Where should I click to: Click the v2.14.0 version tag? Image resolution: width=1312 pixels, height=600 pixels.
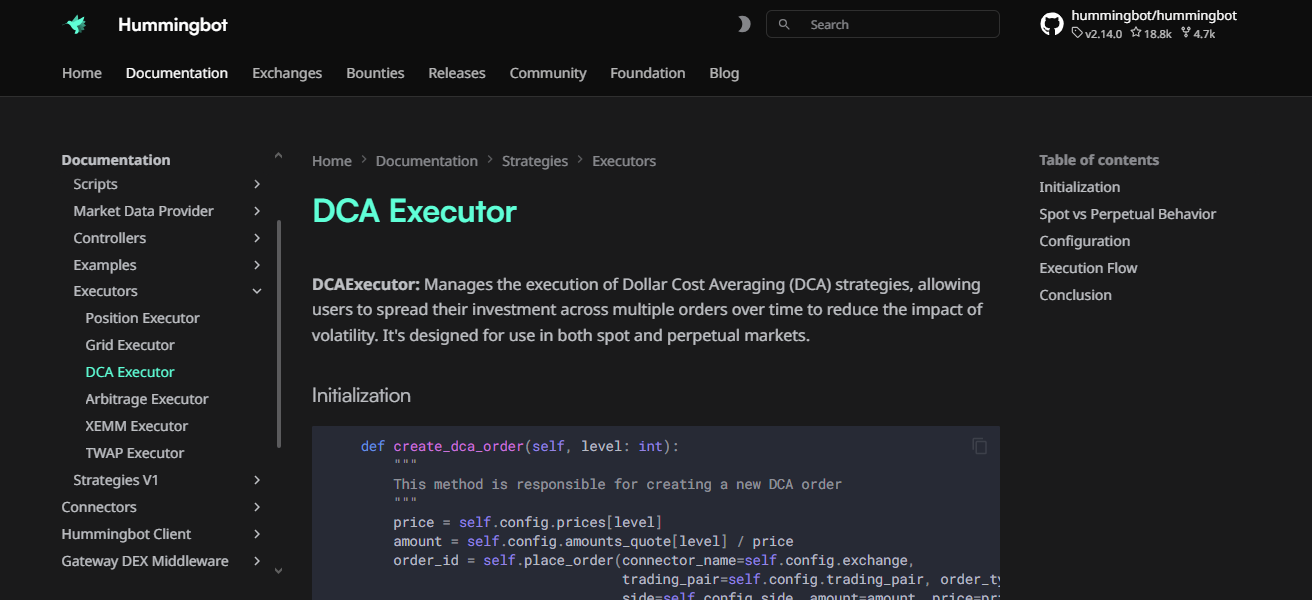tap(1097, 33)
